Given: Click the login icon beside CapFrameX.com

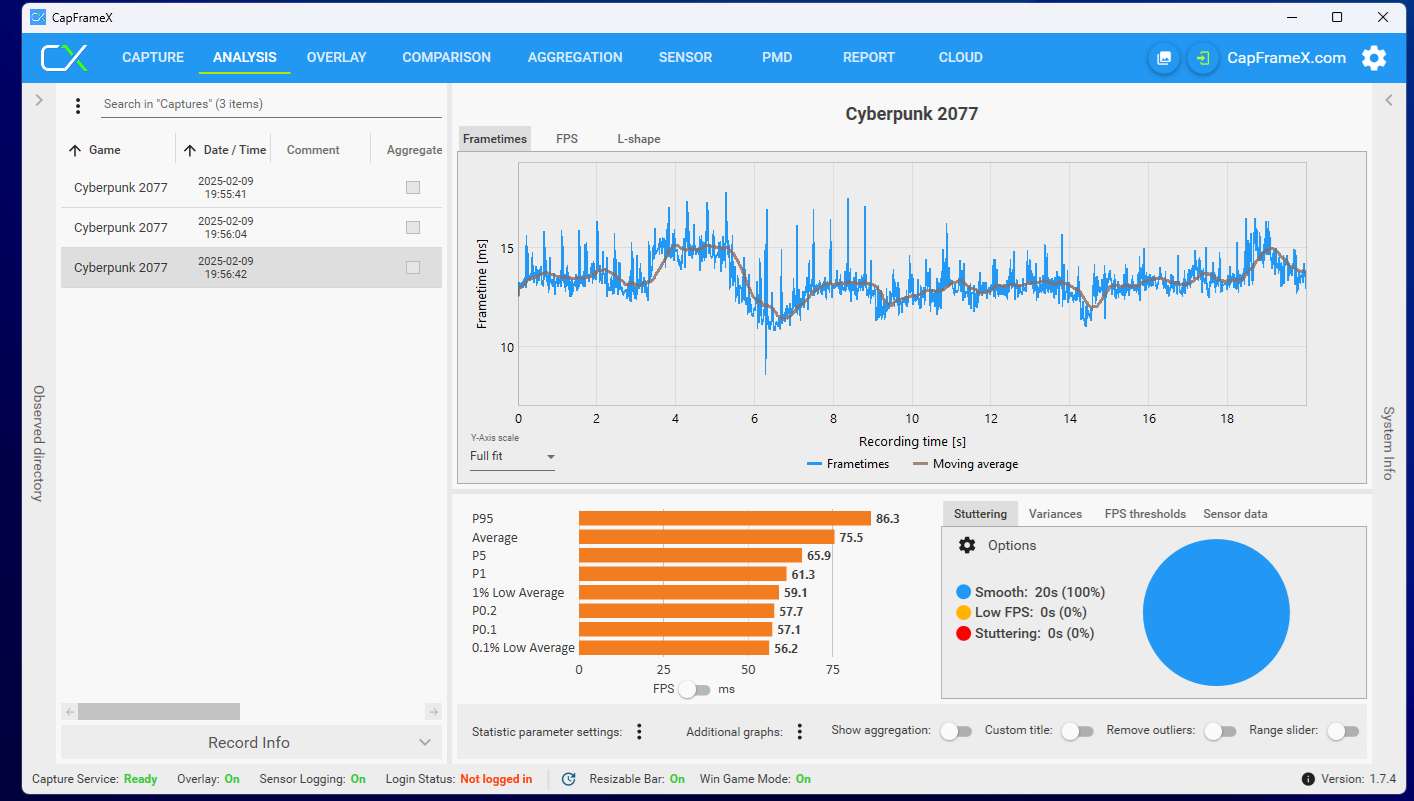Looking at the screenshot, I should 1203,58.
